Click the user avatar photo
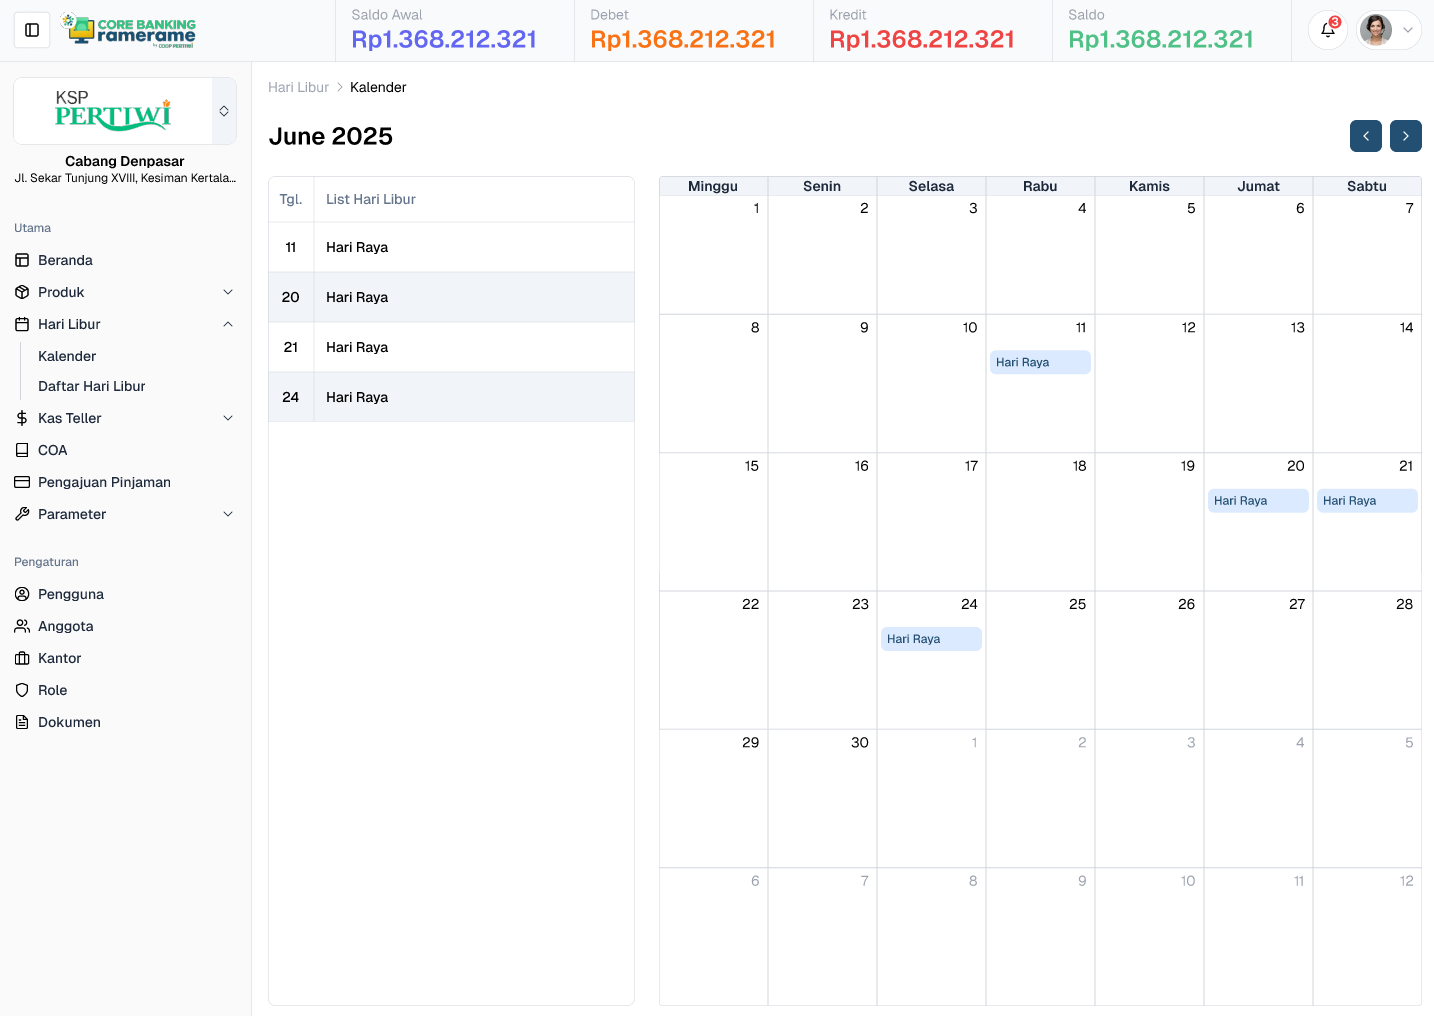Image resolution: width=1434 pixels, height=1016 pixels. [x=1376, y=30]
